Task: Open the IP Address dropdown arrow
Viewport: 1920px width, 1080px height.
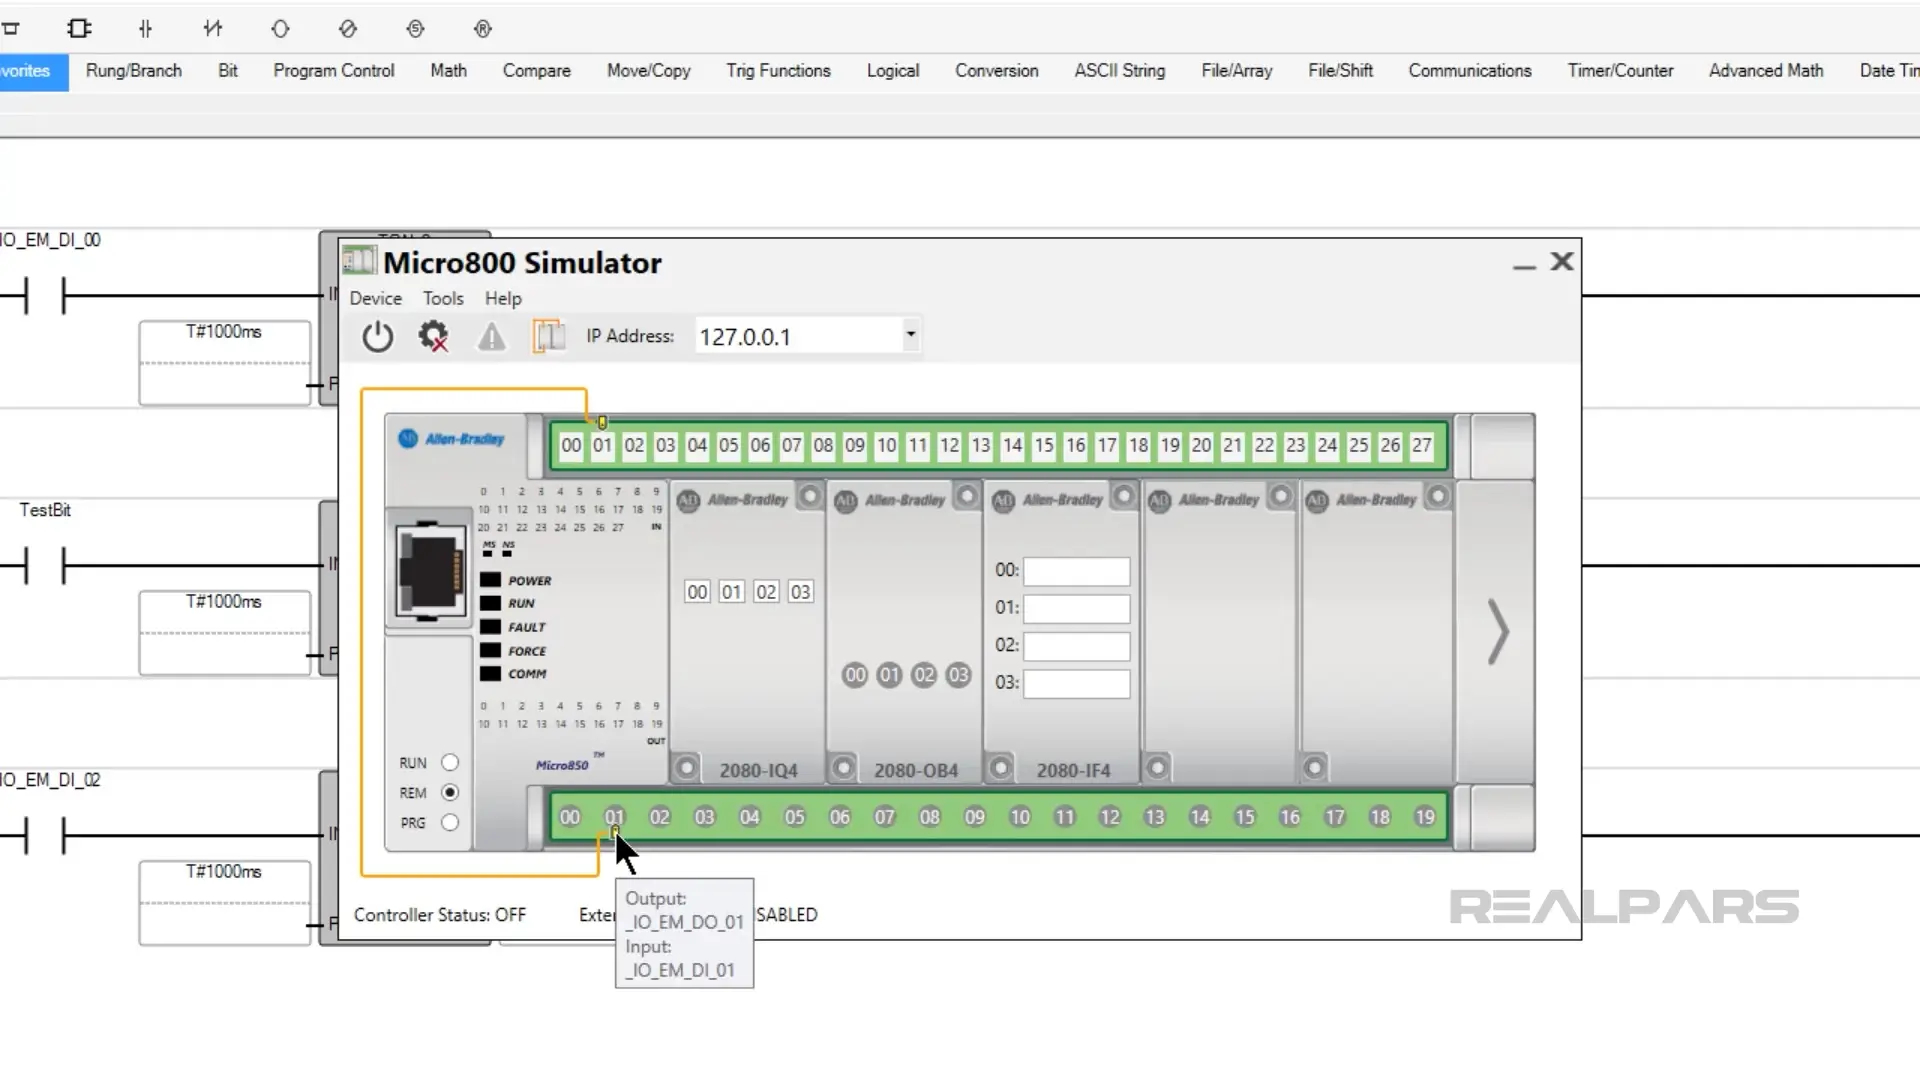Action: 910,334
